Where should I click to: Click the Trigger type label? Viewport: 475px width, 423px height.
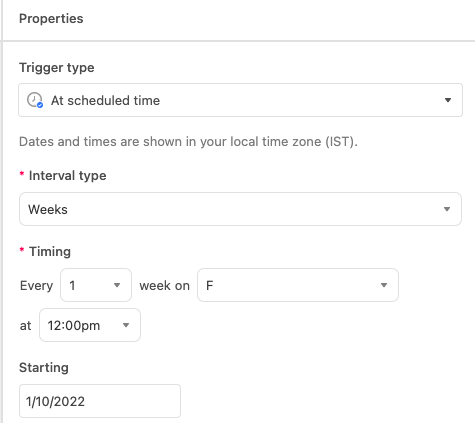57,68
